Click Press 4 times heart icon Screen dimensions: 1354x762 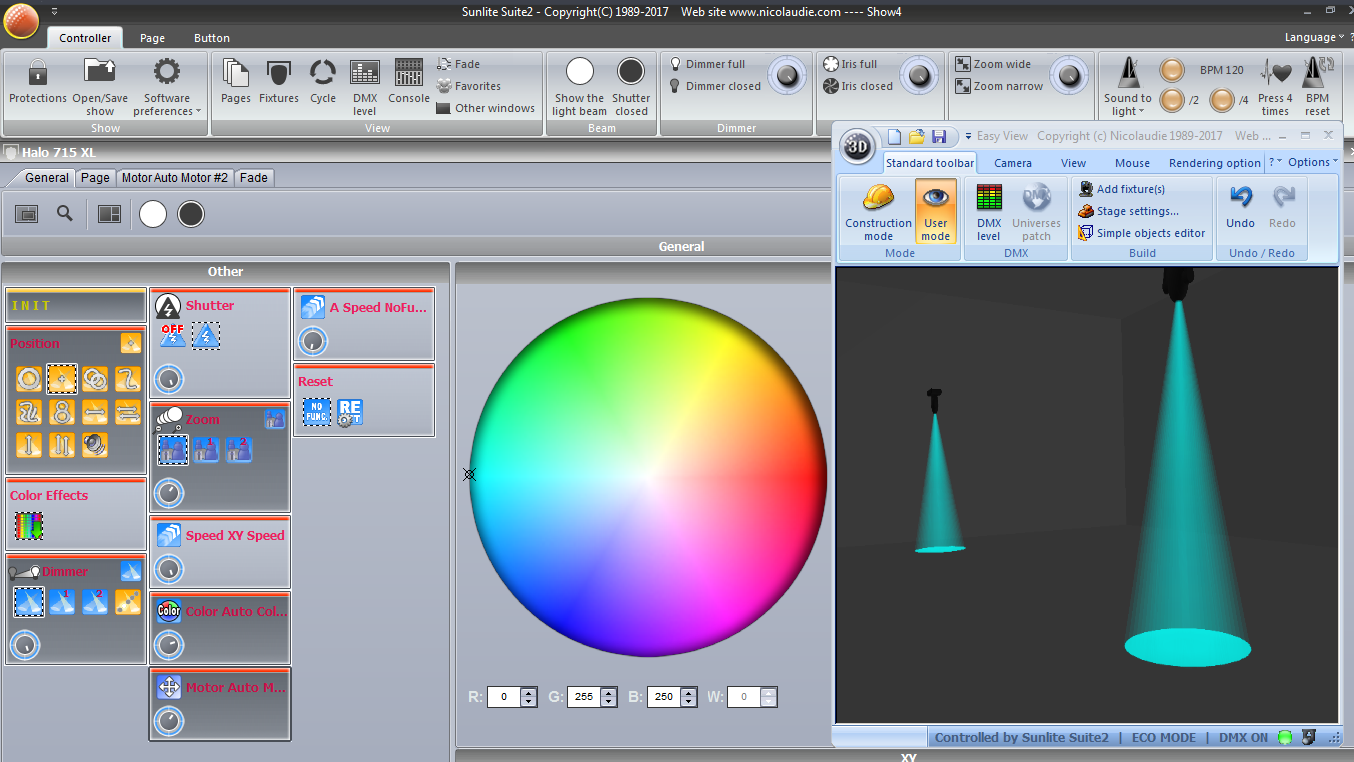pyautogui.click(x=1275, y=74)
